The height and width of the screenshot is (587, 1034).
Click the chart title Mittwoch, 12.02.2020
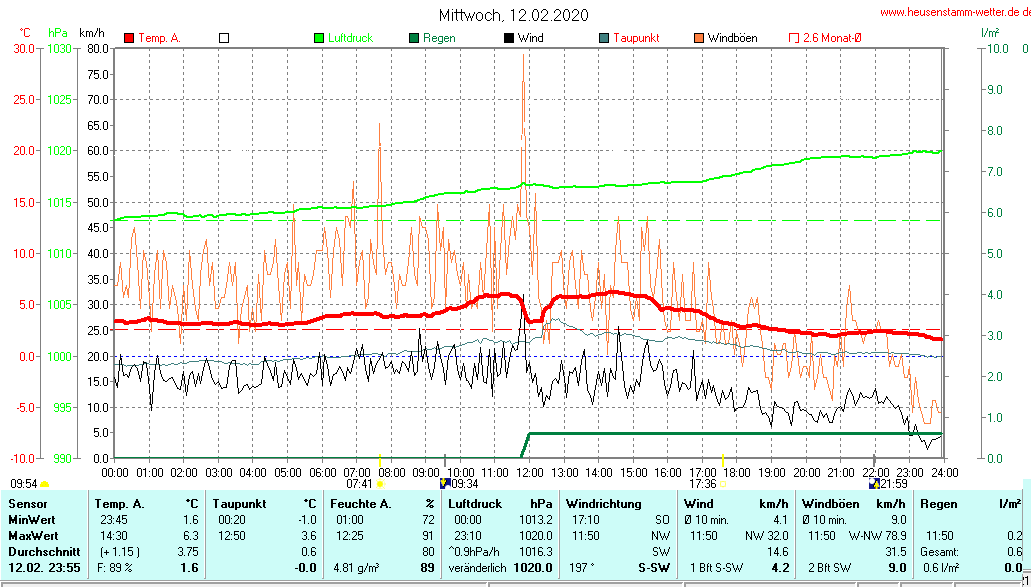[514, 15]
